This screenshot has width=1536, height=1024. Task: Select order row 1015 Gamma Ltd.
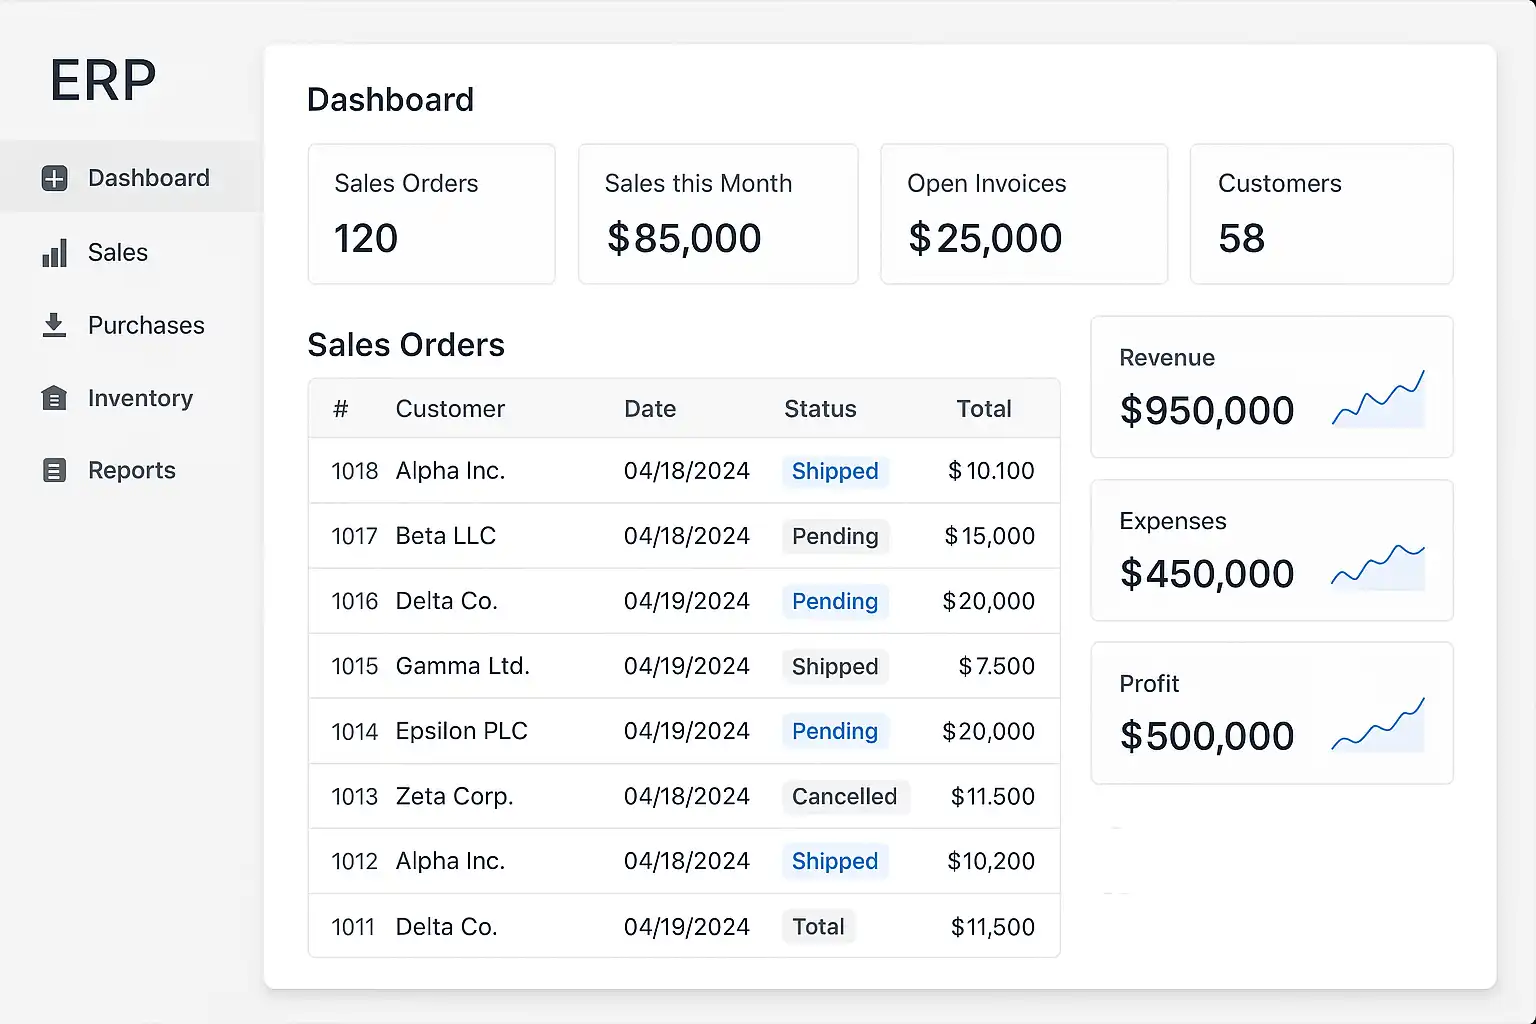683,666
